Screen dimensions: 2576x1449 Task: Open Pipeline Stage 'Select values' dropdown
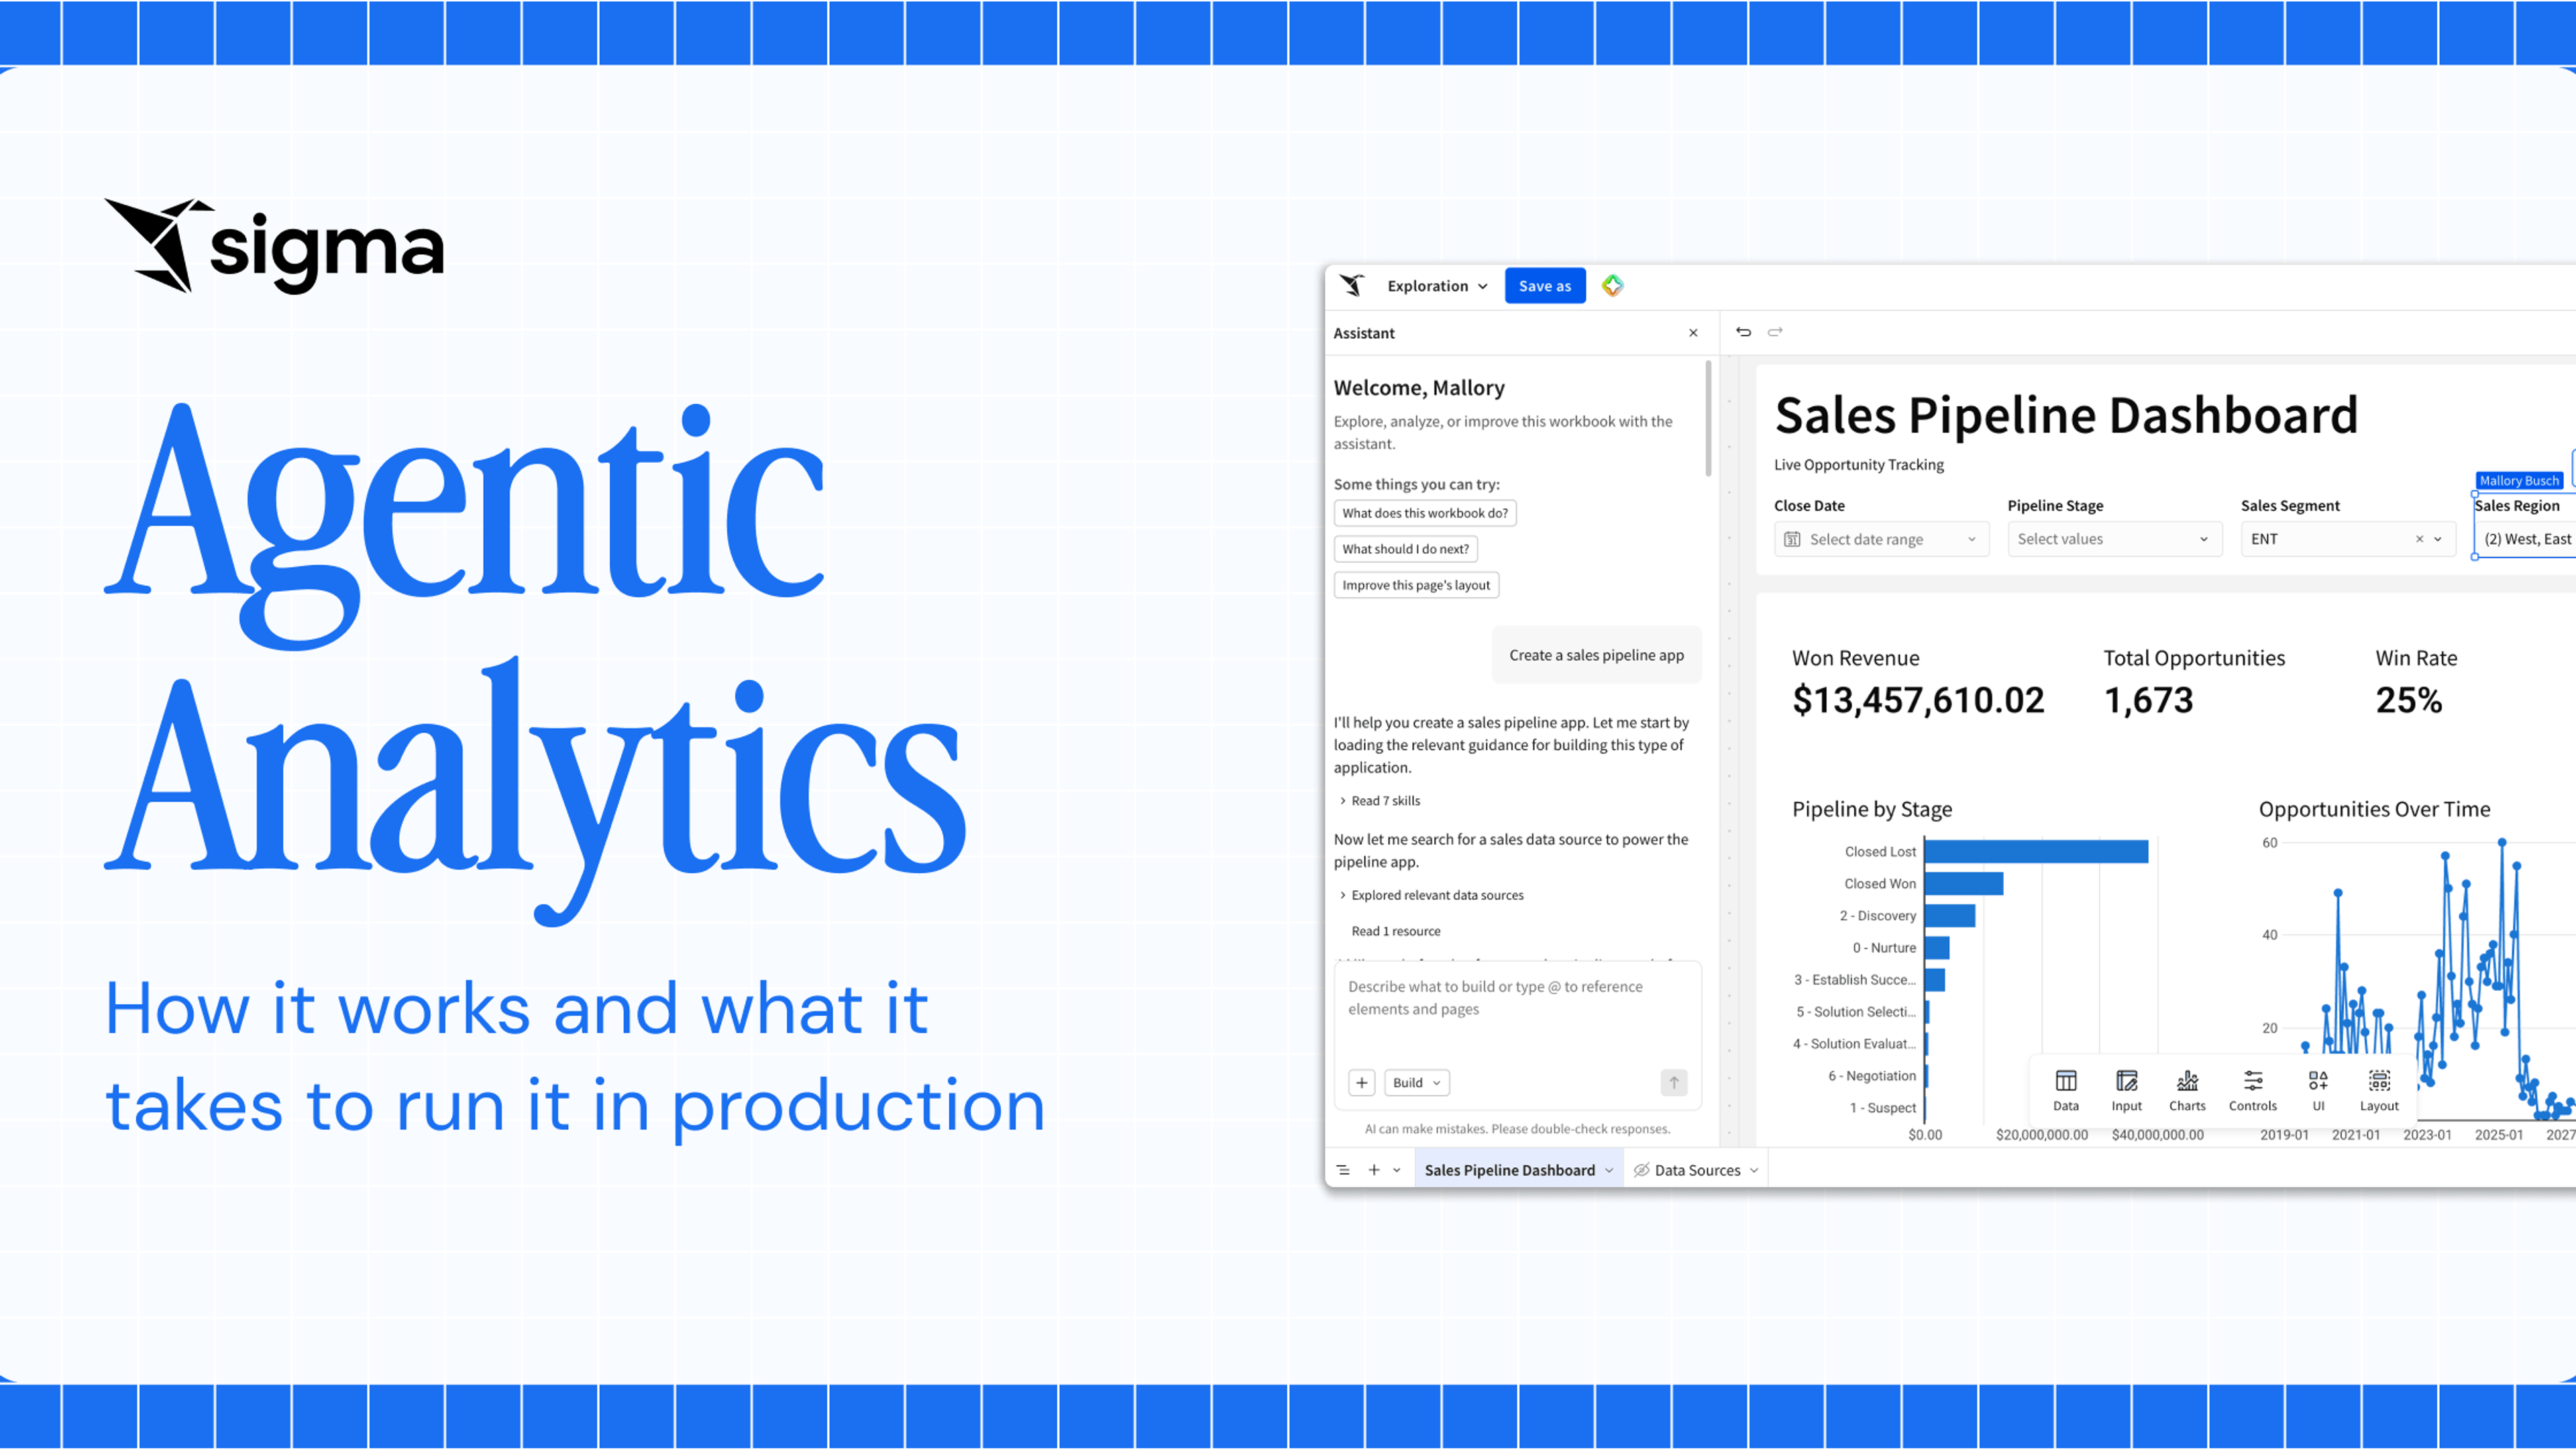(x=2114, y=539)
